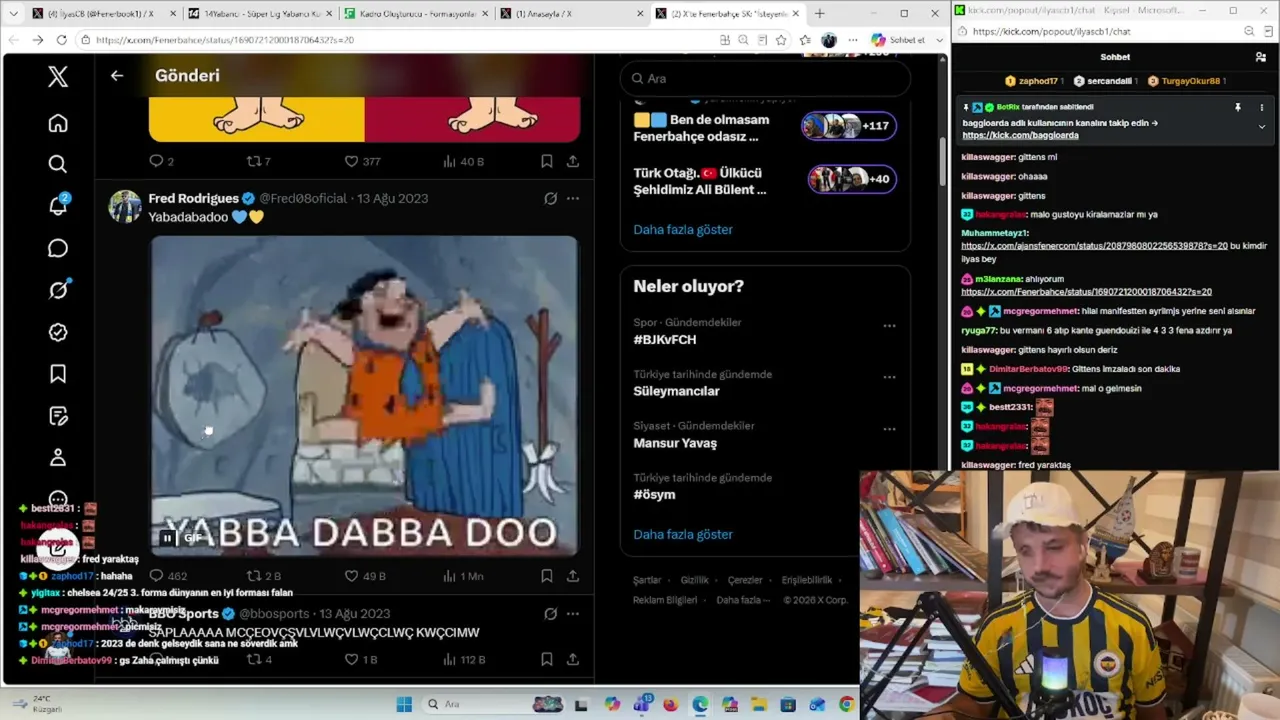This screenshot has height=720, width=1280.
Task: Show more trends under Neler oluyor
Action: click(x=683, y=534)
